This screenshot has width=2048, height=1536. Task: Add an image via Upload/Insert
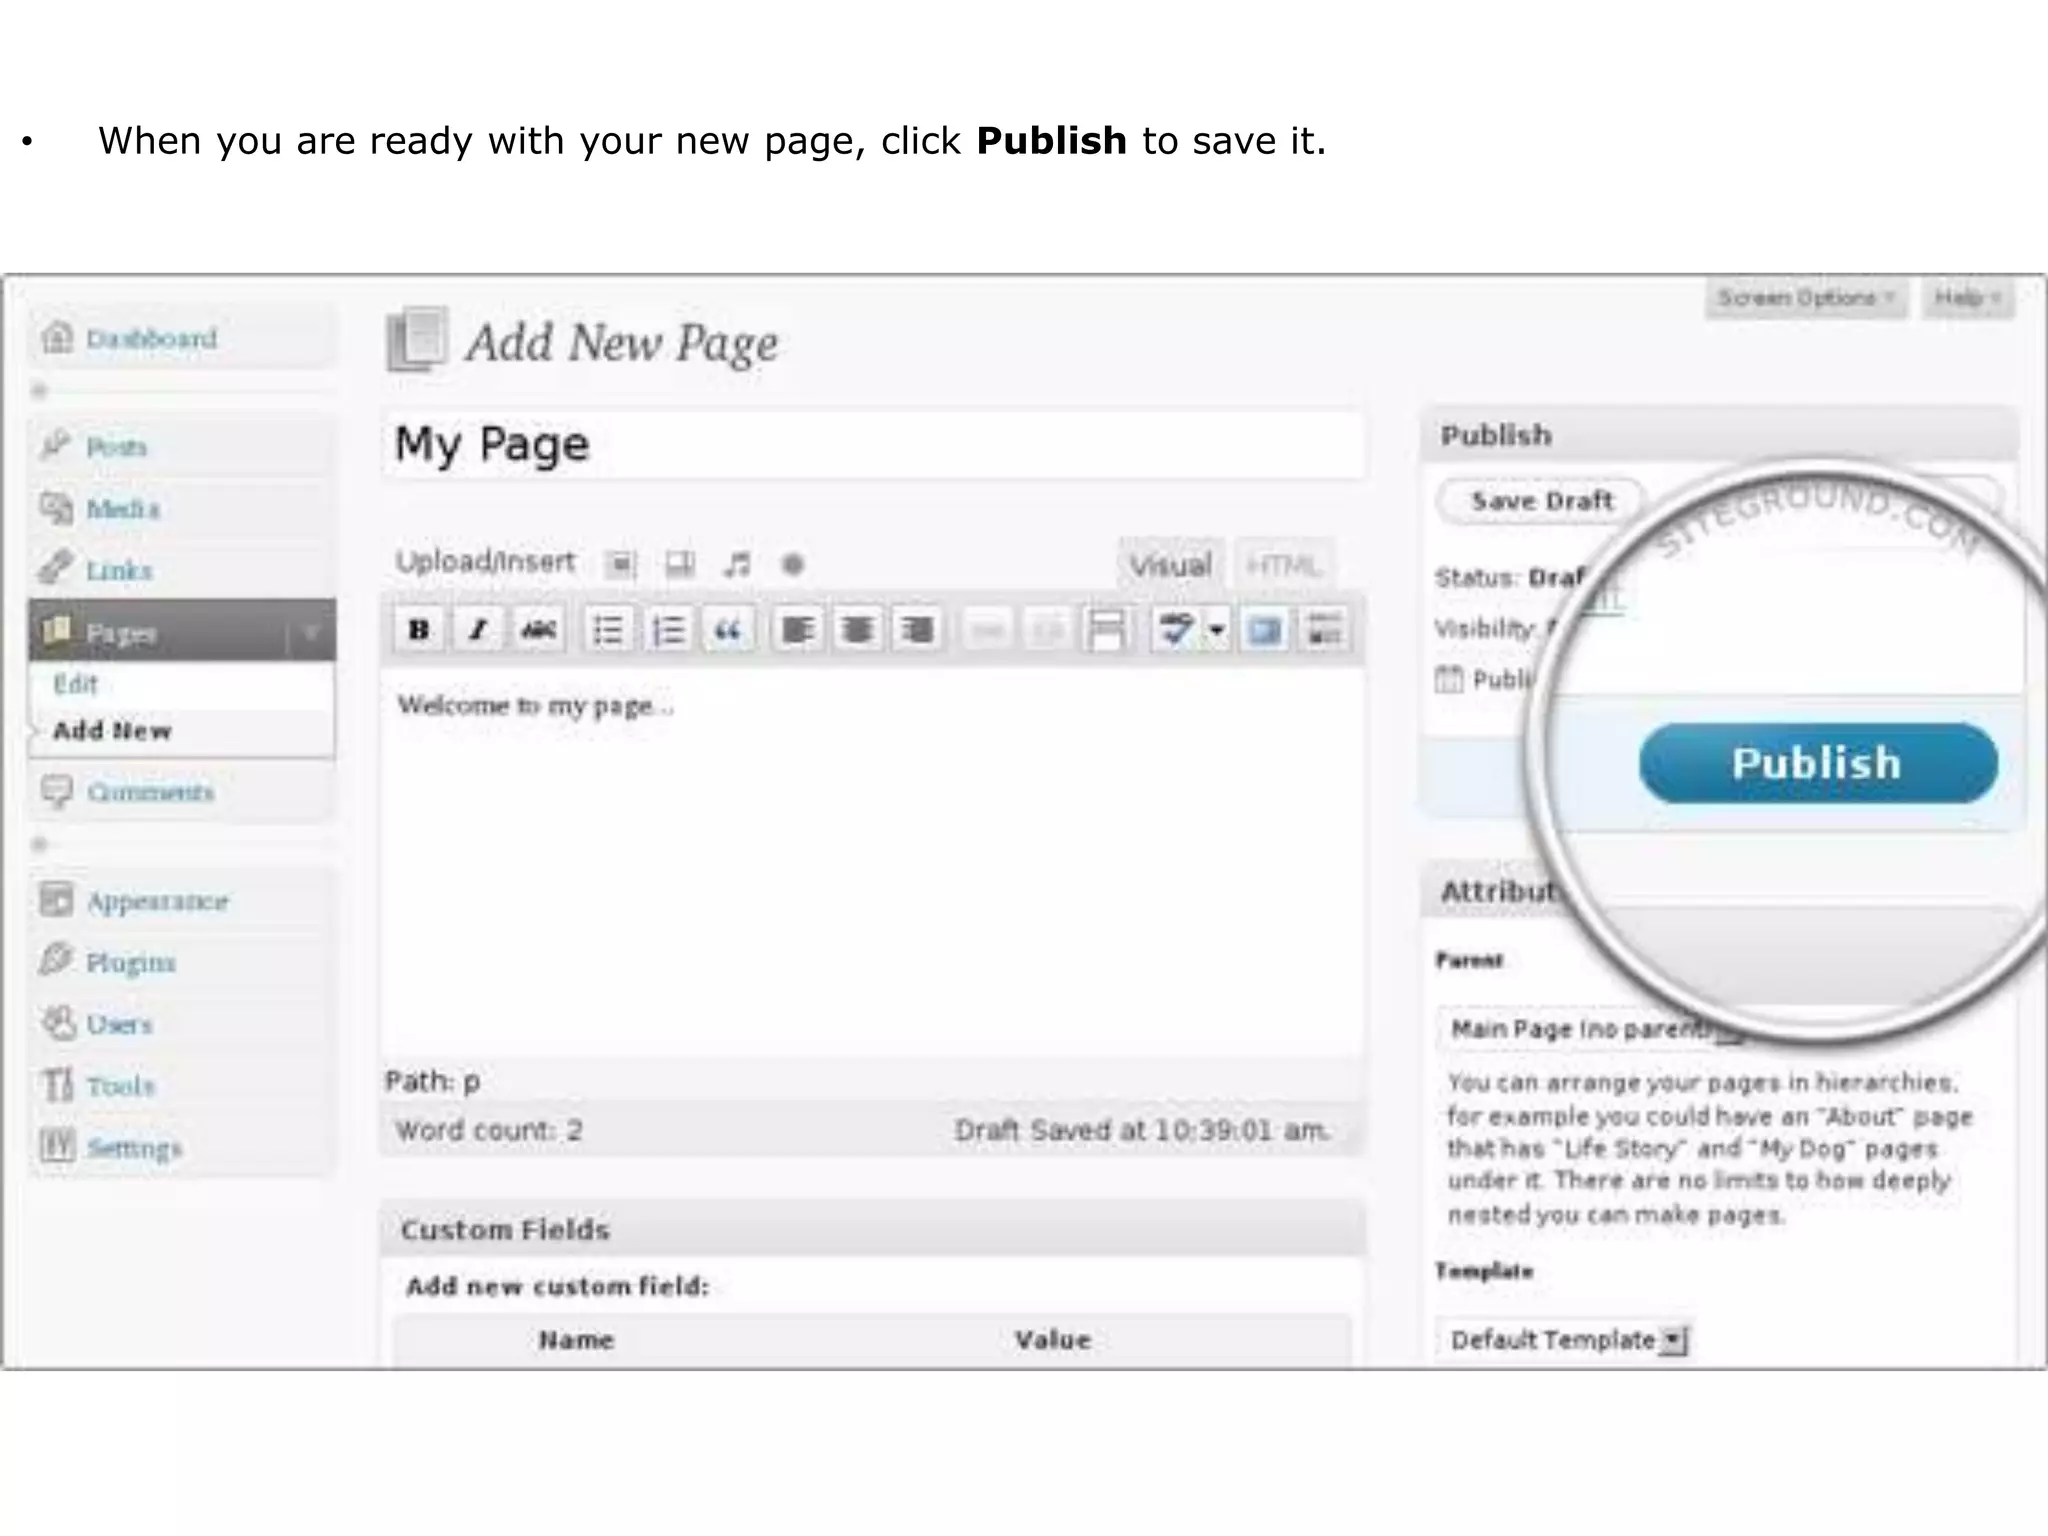(x=620, y=564)
